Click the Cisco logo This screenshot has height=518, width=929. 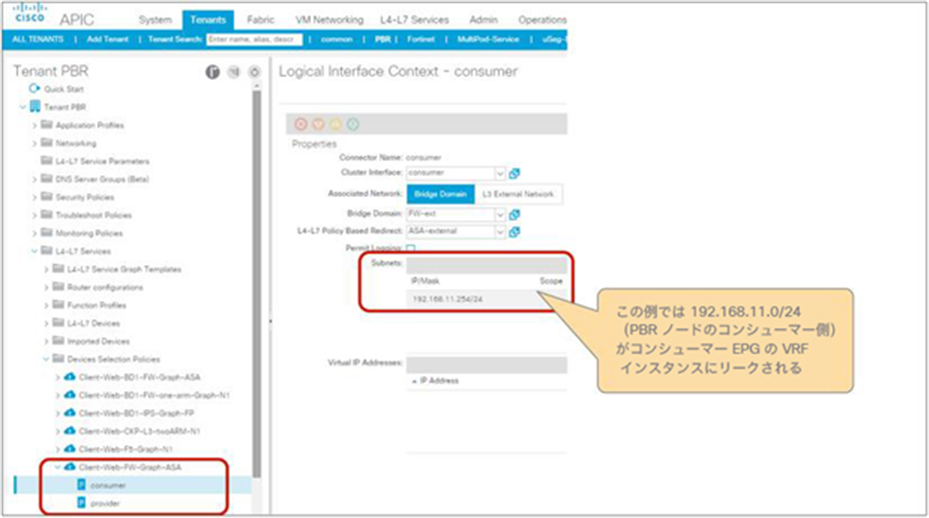[x=30, y=12]
